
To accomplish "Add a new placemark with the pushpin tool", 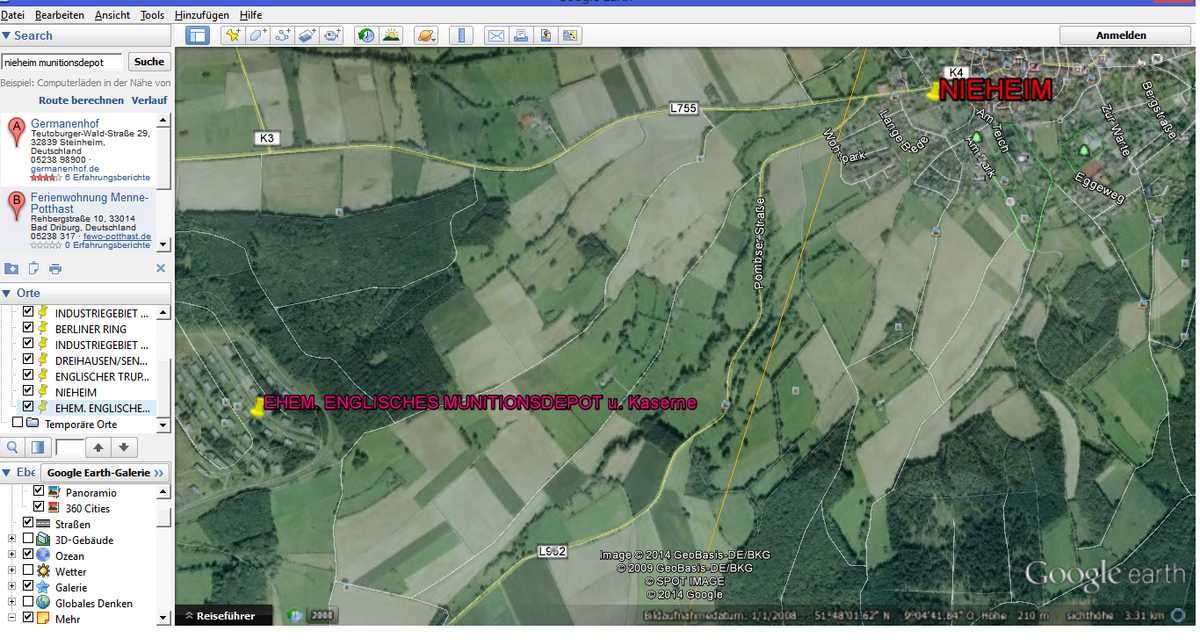I will [233, 36].
